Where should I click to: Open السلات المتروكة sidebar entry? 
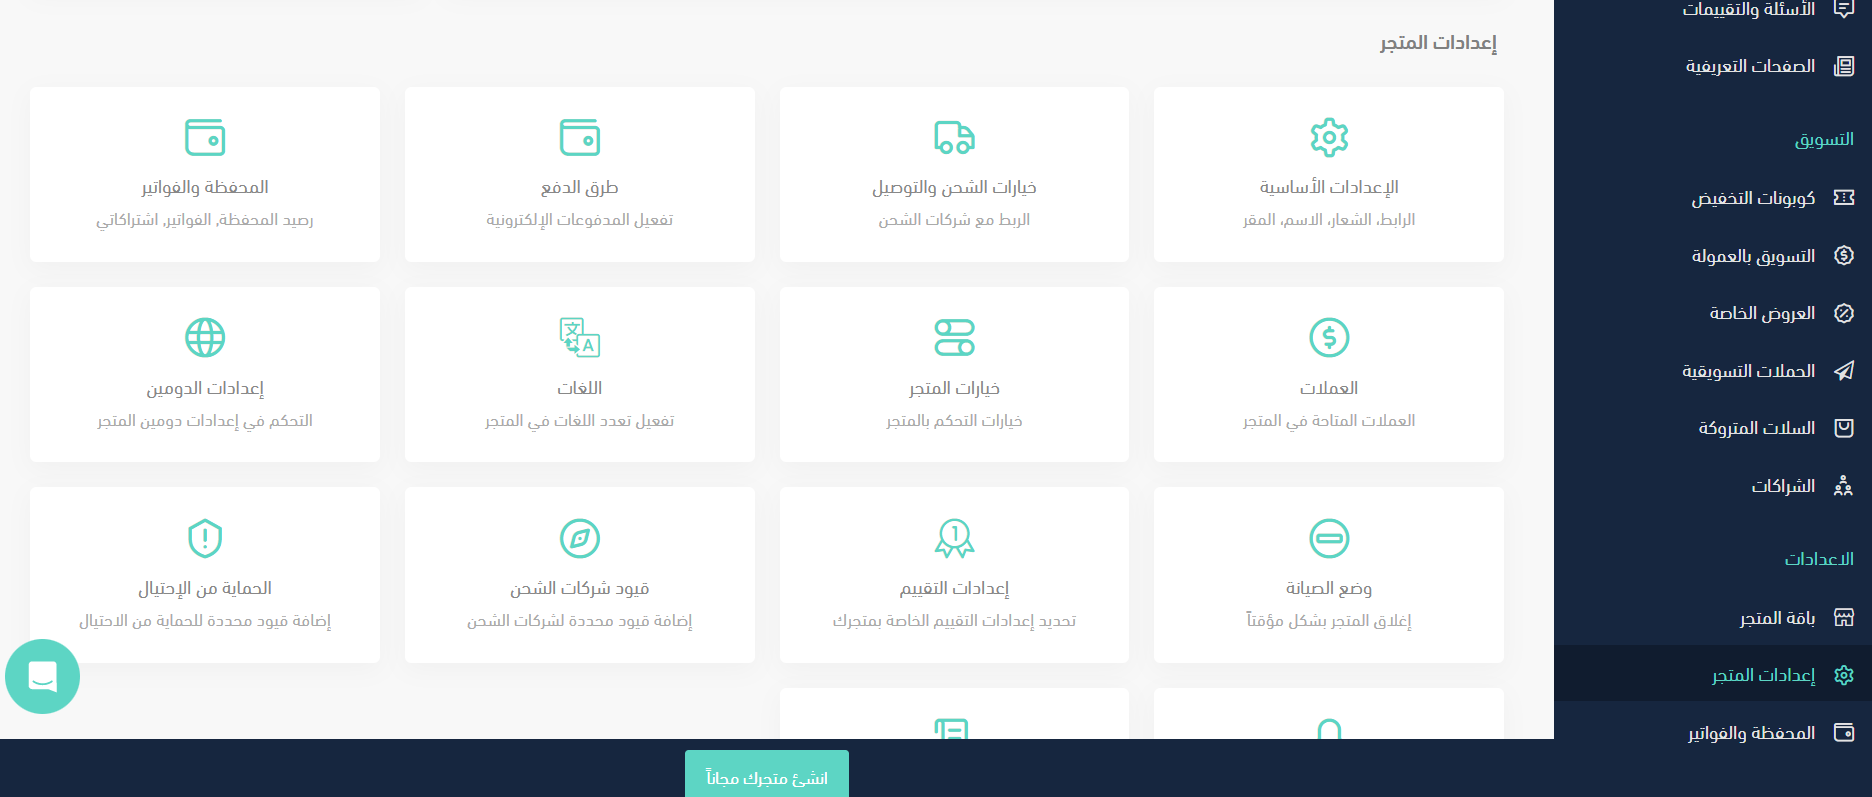(1757, 428)
